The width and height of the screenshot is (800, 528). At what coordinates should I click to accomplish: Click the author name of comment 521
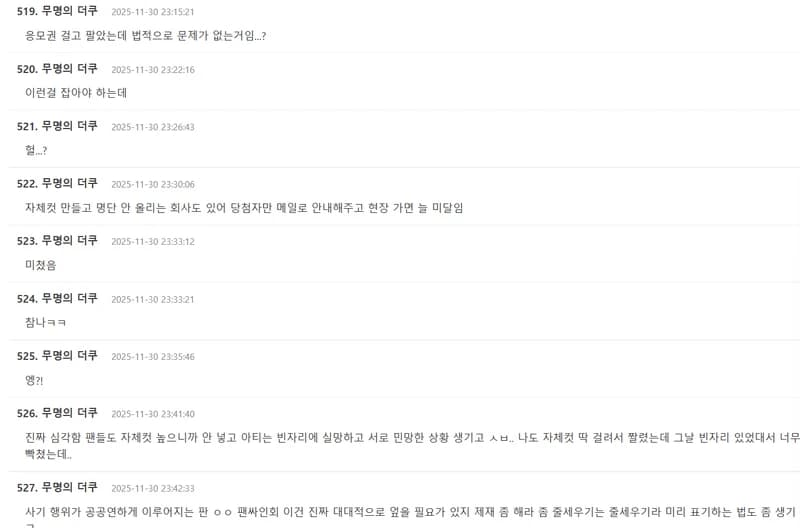(x=69, y=125)
